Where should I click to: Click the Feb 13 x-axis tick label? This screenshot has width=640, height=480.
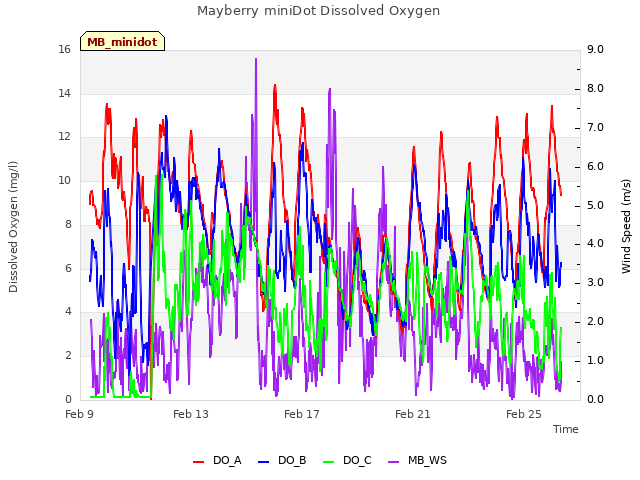pos(191,414)
